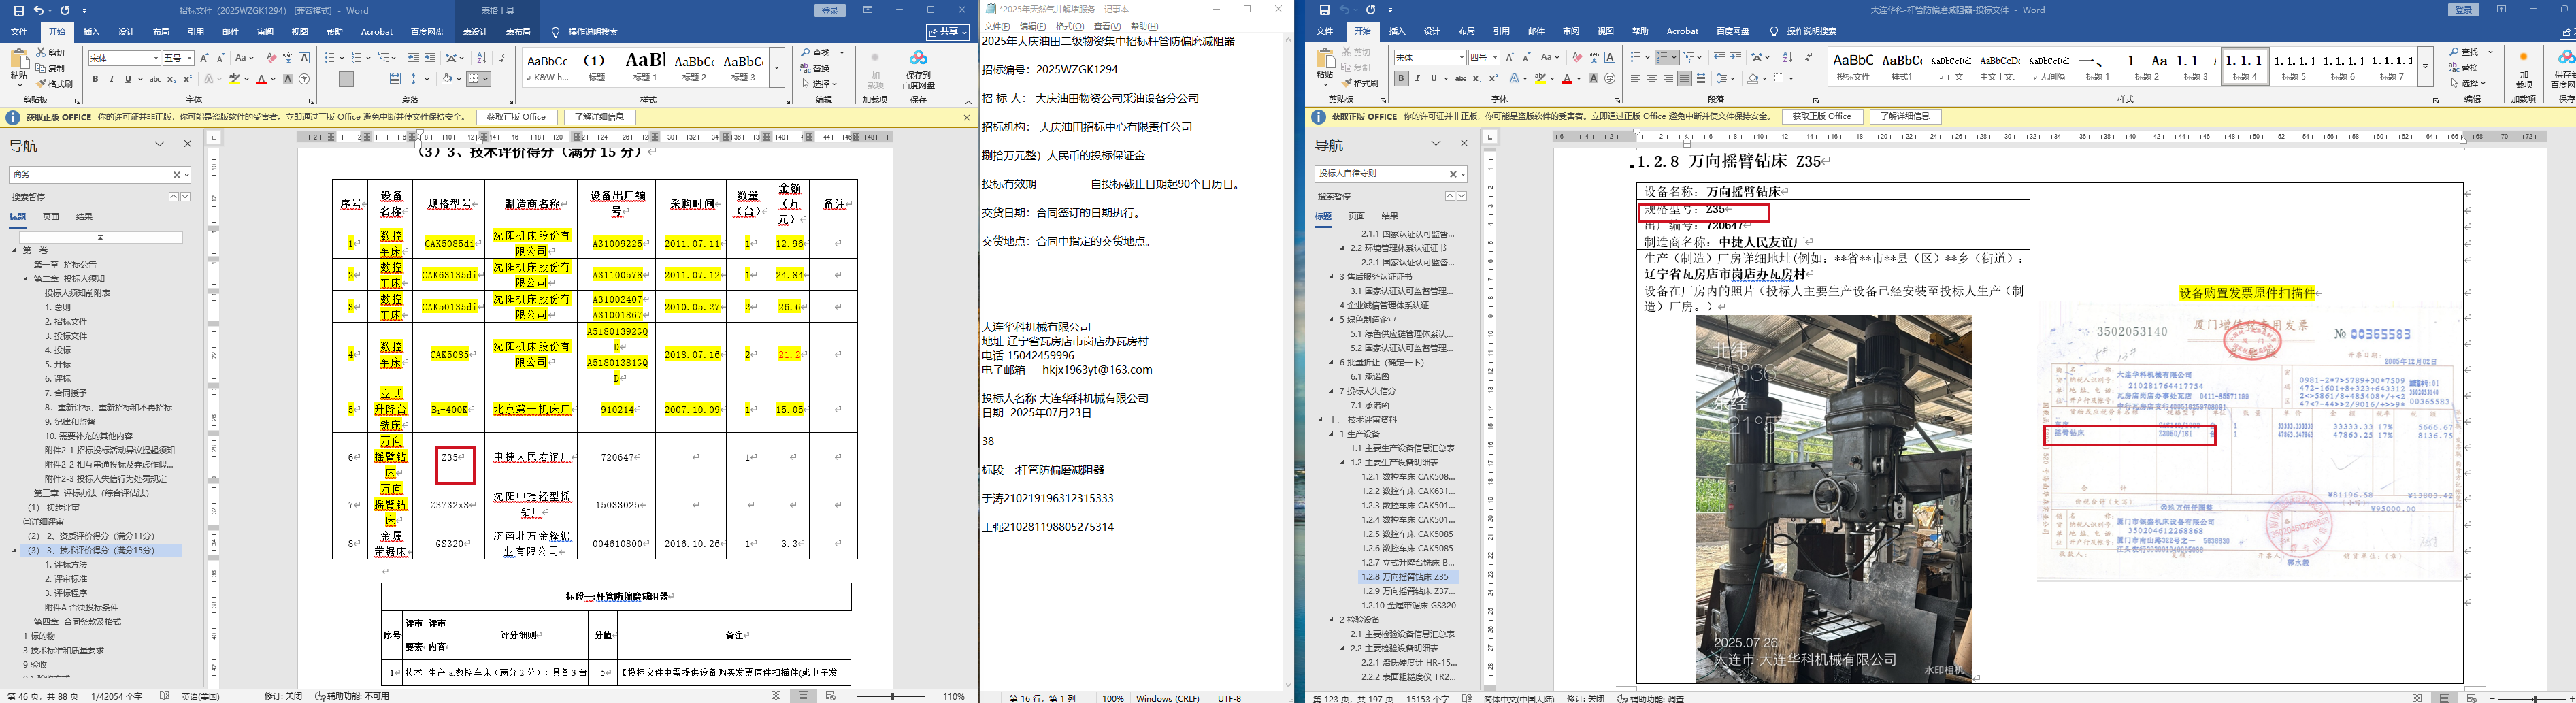Viewport: 2576px width, 703px height.
Task: Toggle justify alignment in right Word ribbon
Action: pos(1684,78)
